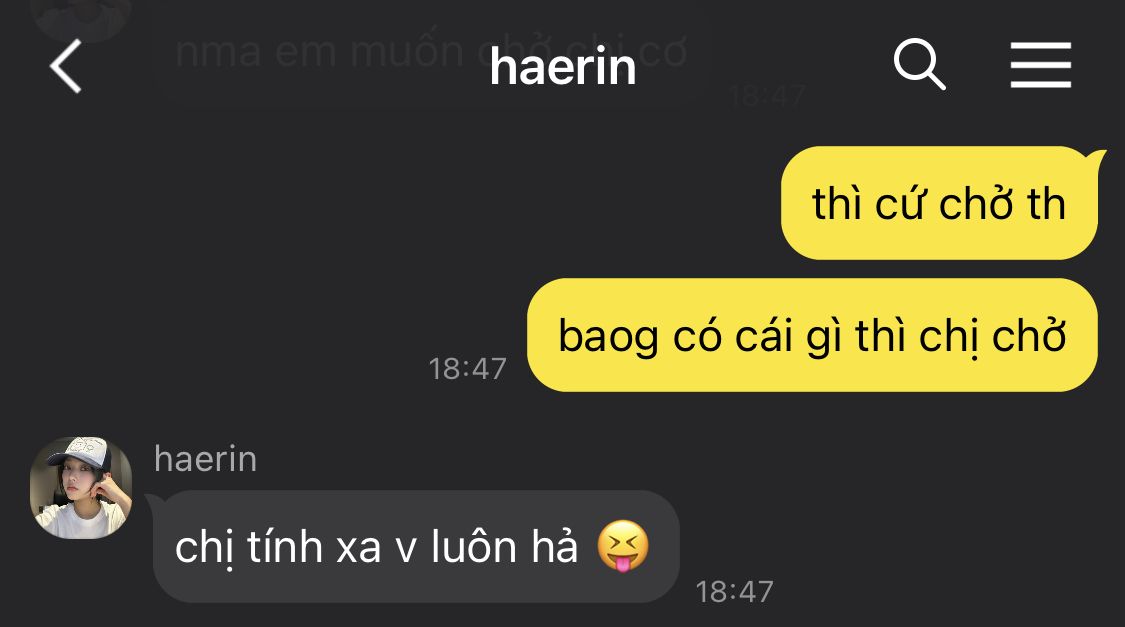Tap the 18:47 timestamp beside haerin's grey bubble
Screen dimensions: 1125x627
(734, 592)
